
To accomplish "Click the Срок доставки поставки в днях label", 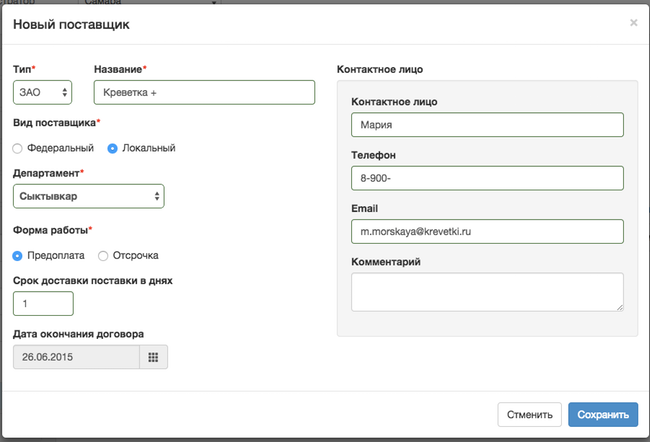I will 93,280.
